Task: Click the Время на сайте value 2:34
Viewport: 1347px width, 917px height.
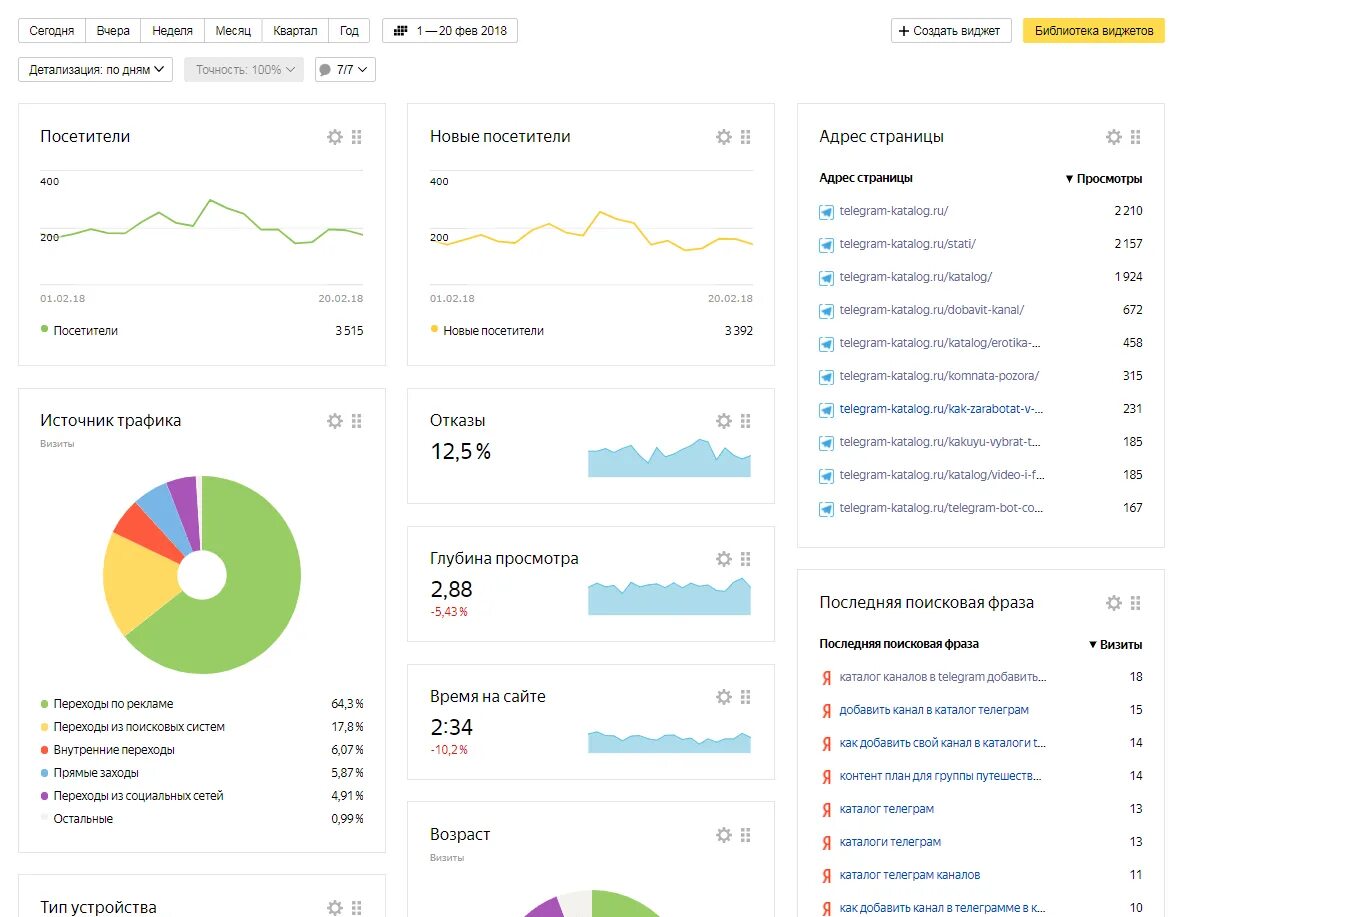Action: pyautogui.click(x=451, y=728)
